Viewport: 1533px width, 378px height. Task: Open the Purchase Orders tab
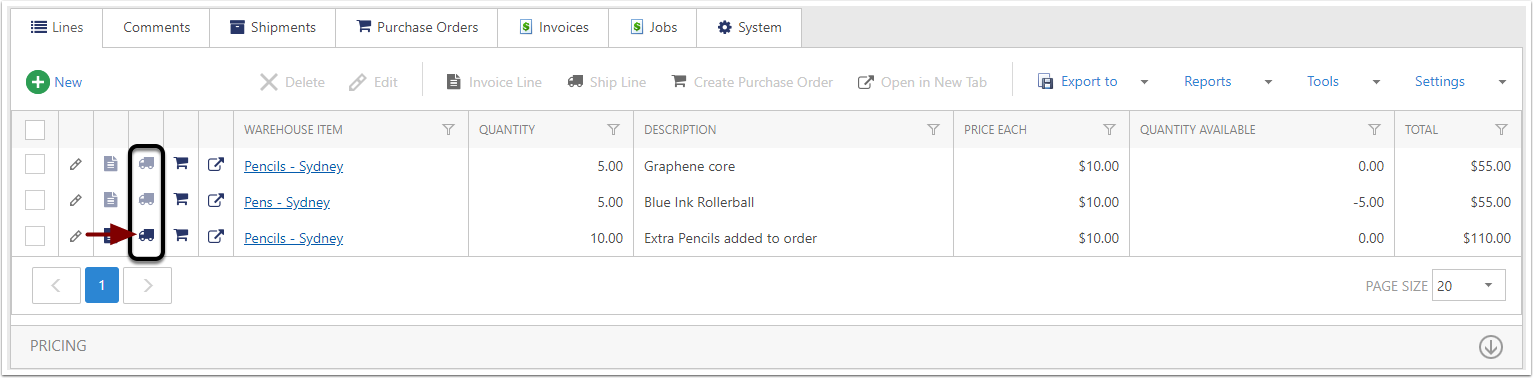tap(417, 27)
